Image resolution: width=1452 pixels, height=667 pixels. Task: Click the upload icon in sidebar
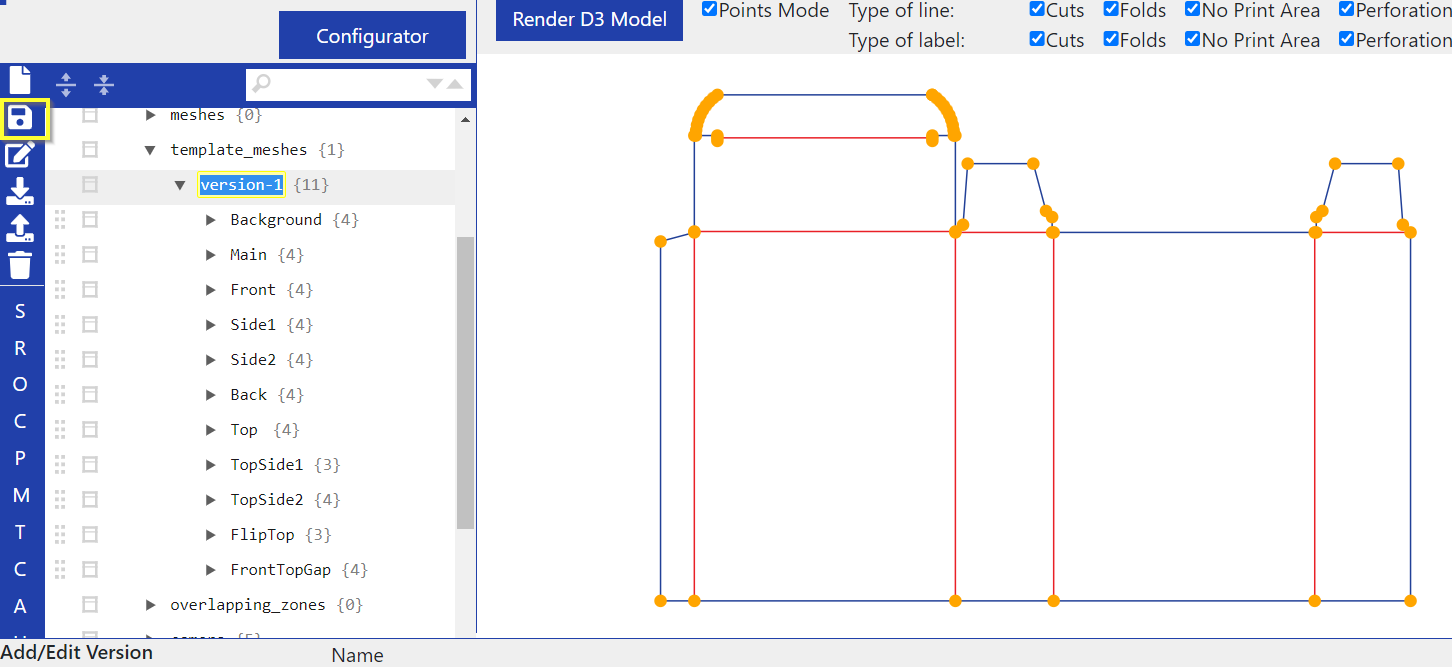(x=20, y=229)
